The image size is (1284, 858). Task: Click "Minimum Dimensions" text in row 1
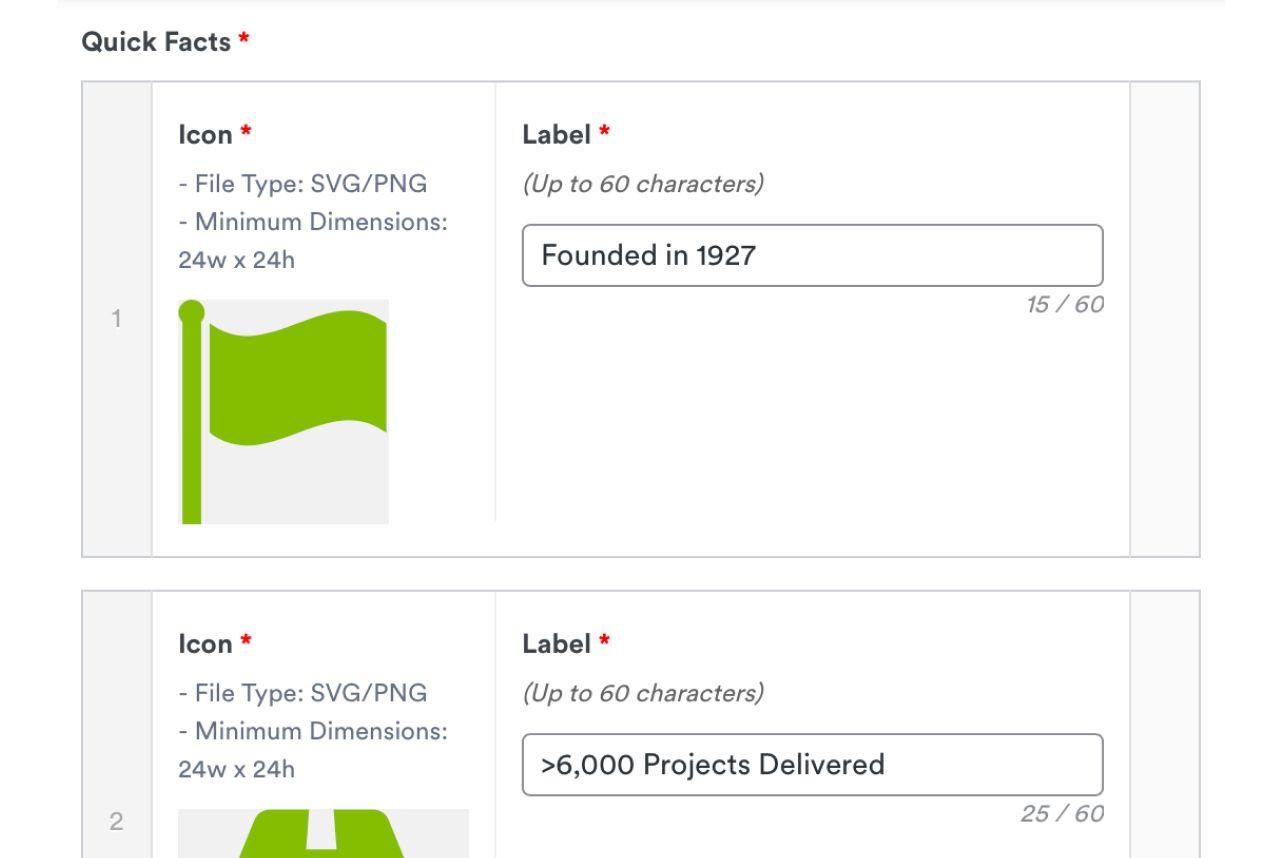tap(313, 222)
